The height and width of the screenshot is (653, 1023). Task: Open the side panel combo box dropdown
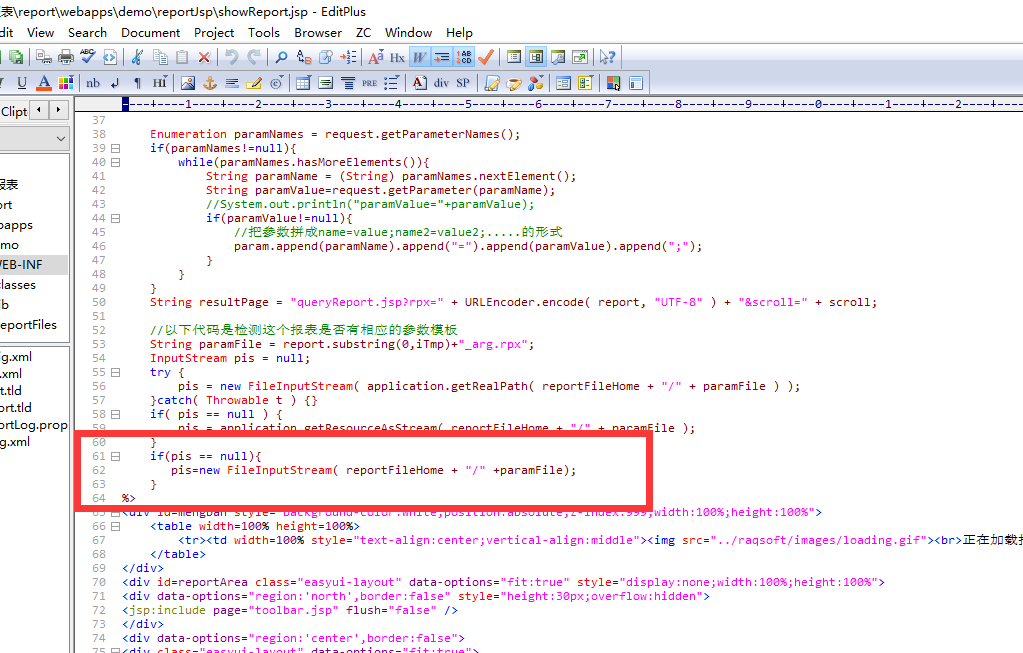(61, 138)
